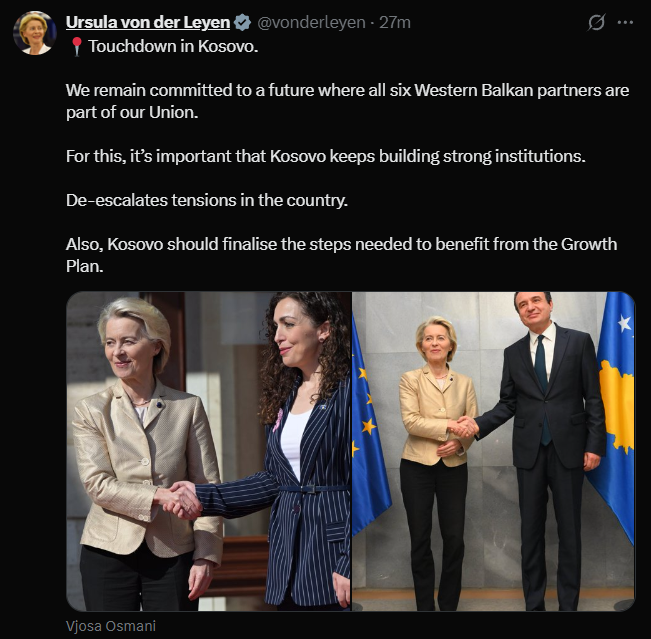Click Ursula von der Leyen's profile avatar
This screenshot has width=651, height=639.
[x=34, y=33]
